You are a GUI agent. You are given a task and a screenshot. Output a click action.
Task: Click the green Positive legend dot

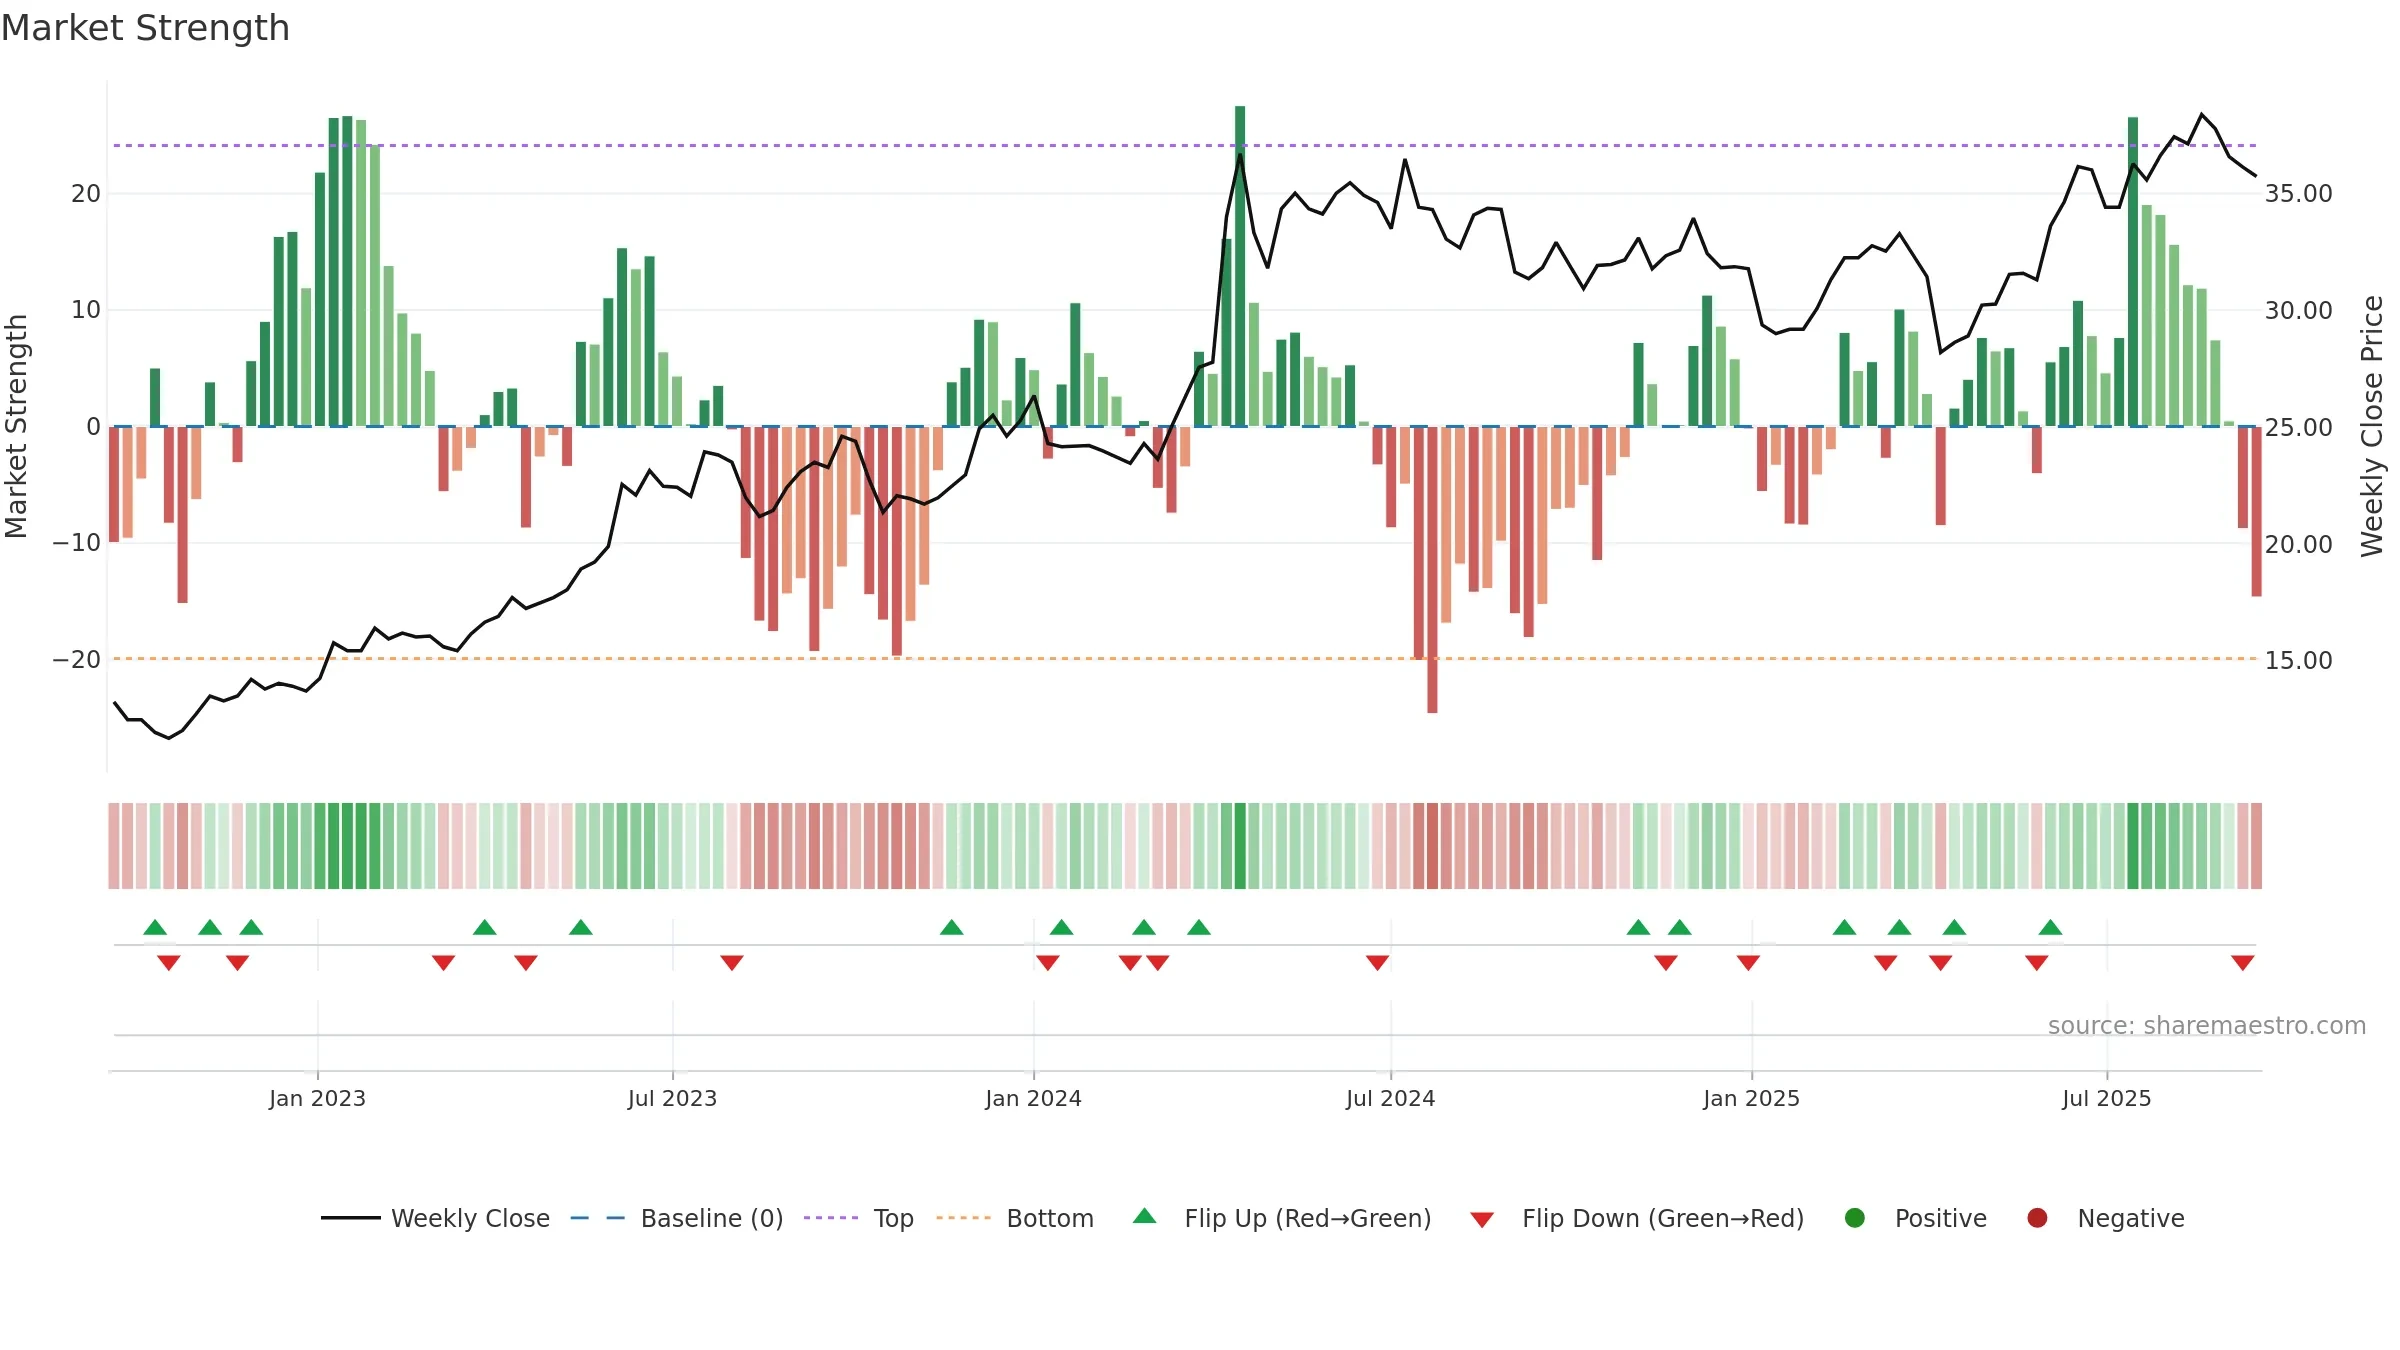(x=1855, y=1218)
